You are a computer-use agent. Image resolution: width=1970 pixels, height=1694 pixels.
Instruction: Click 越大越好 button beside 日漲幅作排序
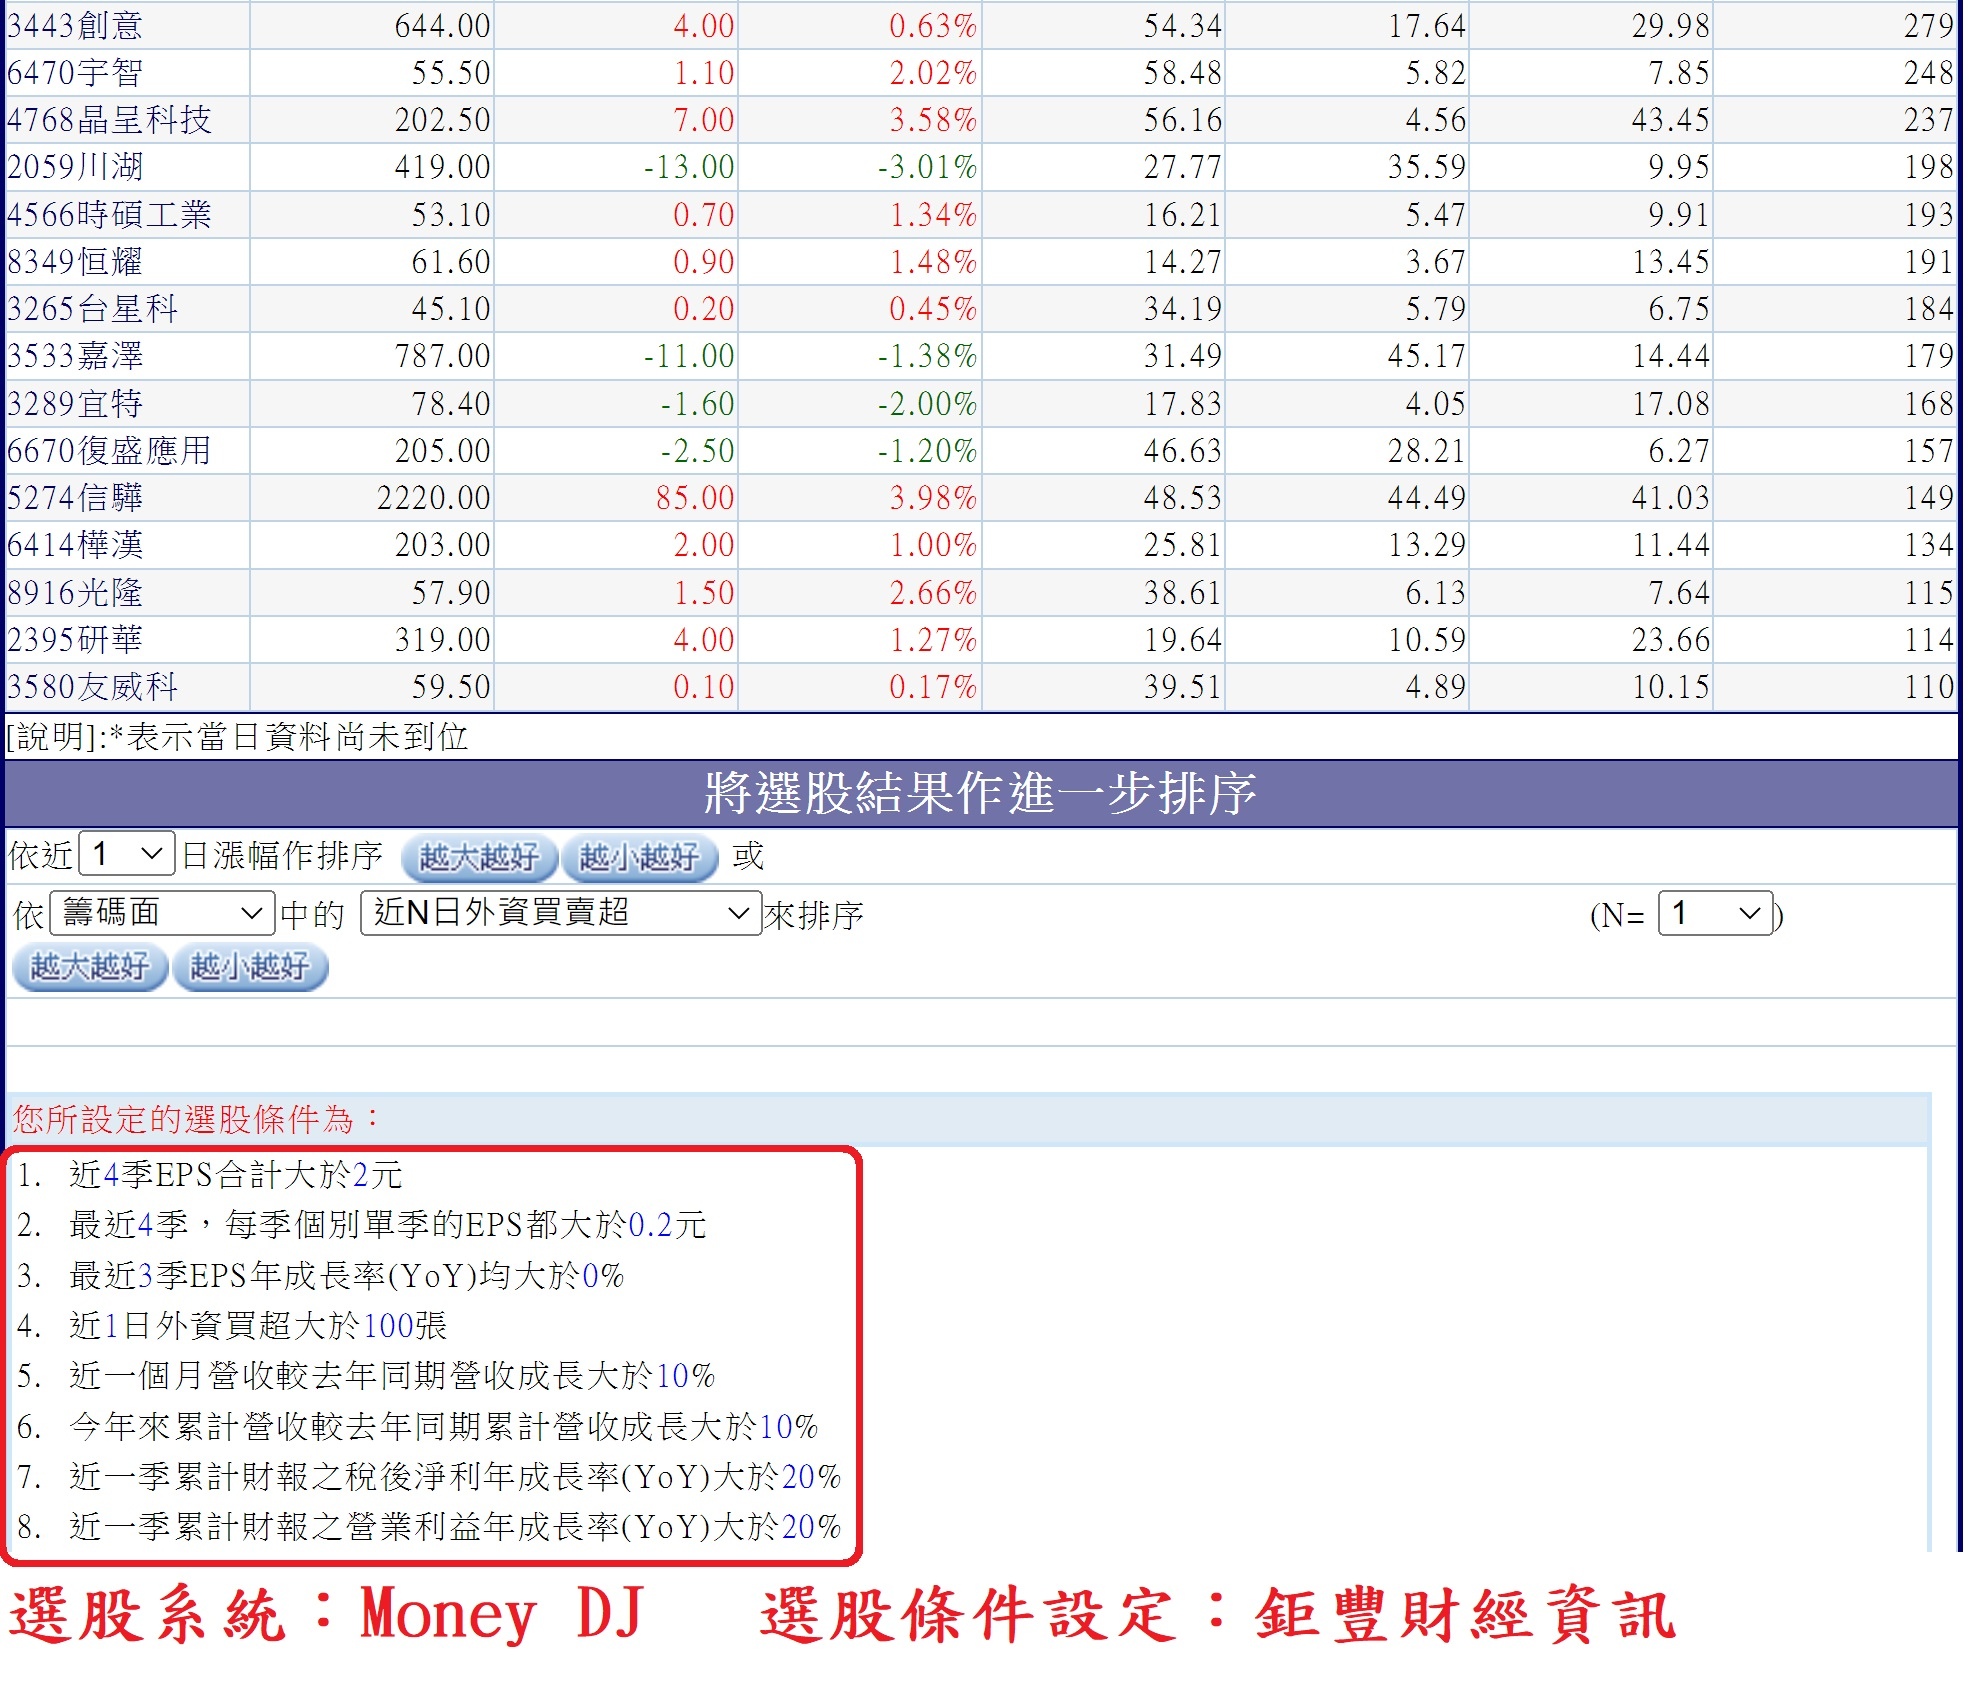tap(478, 858)
